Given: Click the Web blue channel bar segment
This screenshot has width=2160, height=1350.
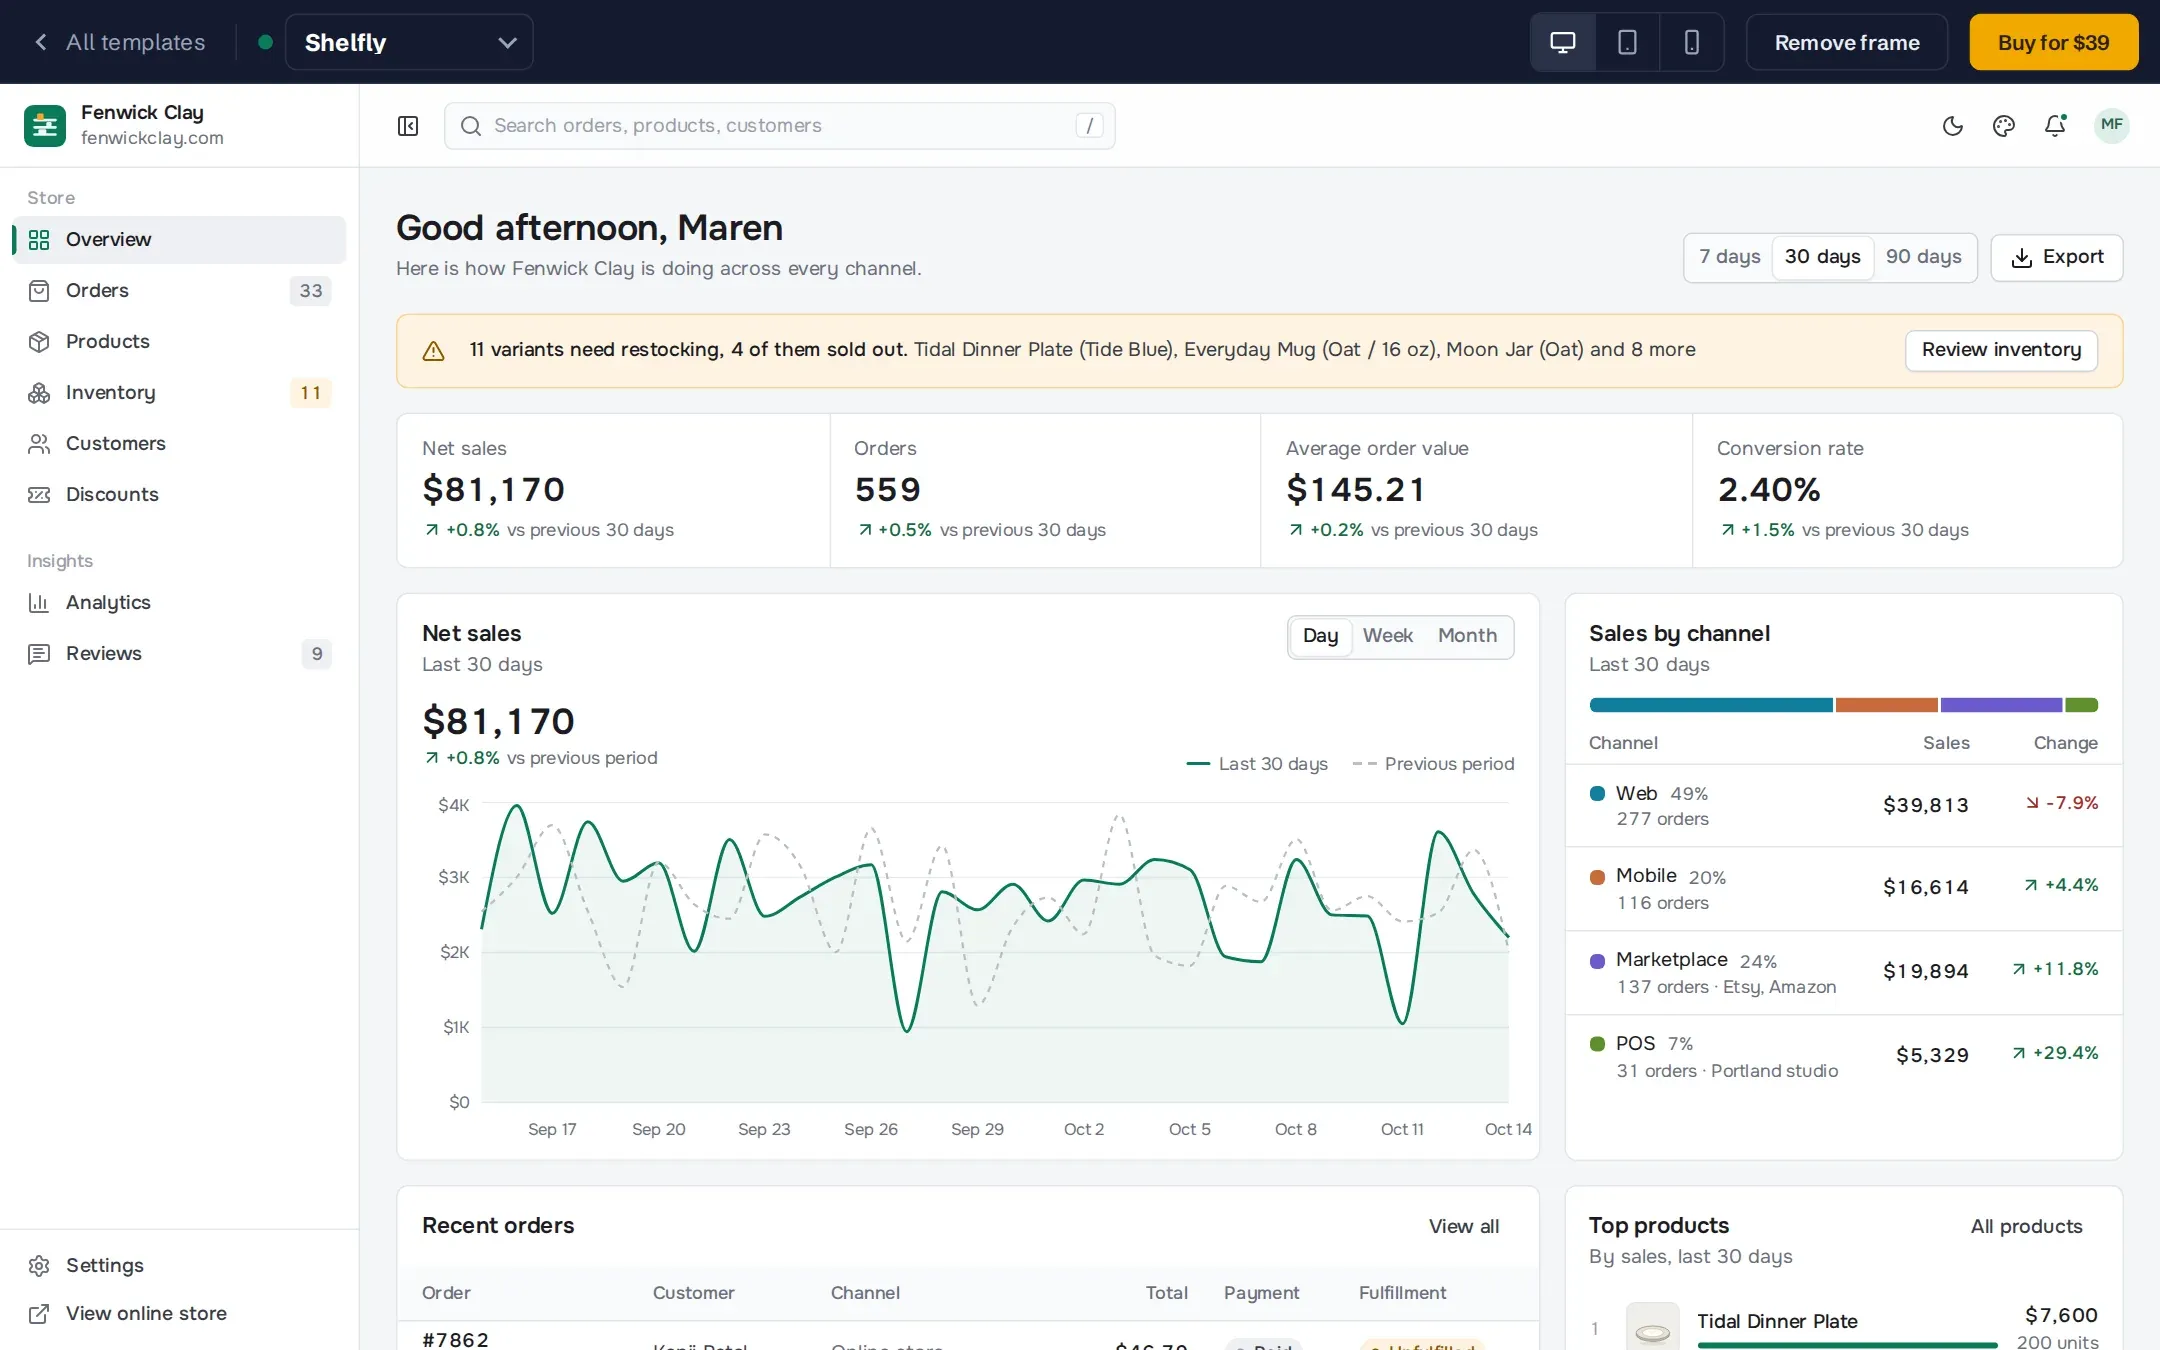Looking at the screenshot, I should point(1710,705).
